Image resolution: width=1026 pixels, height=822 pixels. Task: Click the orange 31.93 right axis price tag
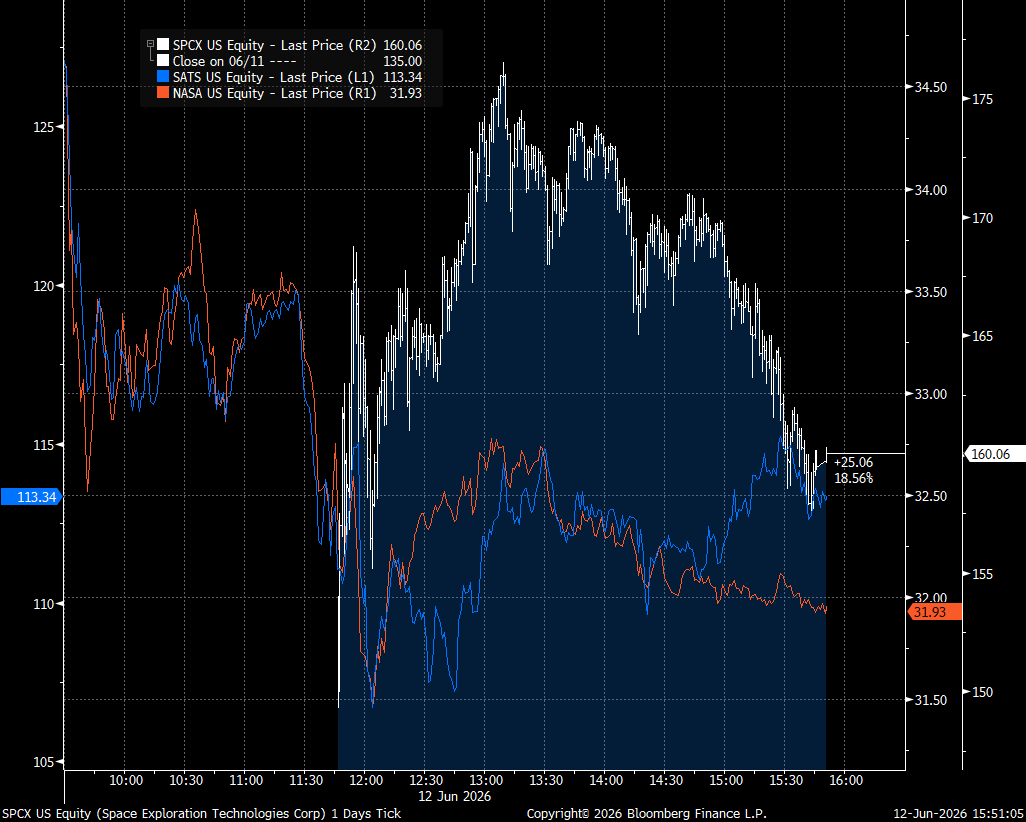[934, 612]
